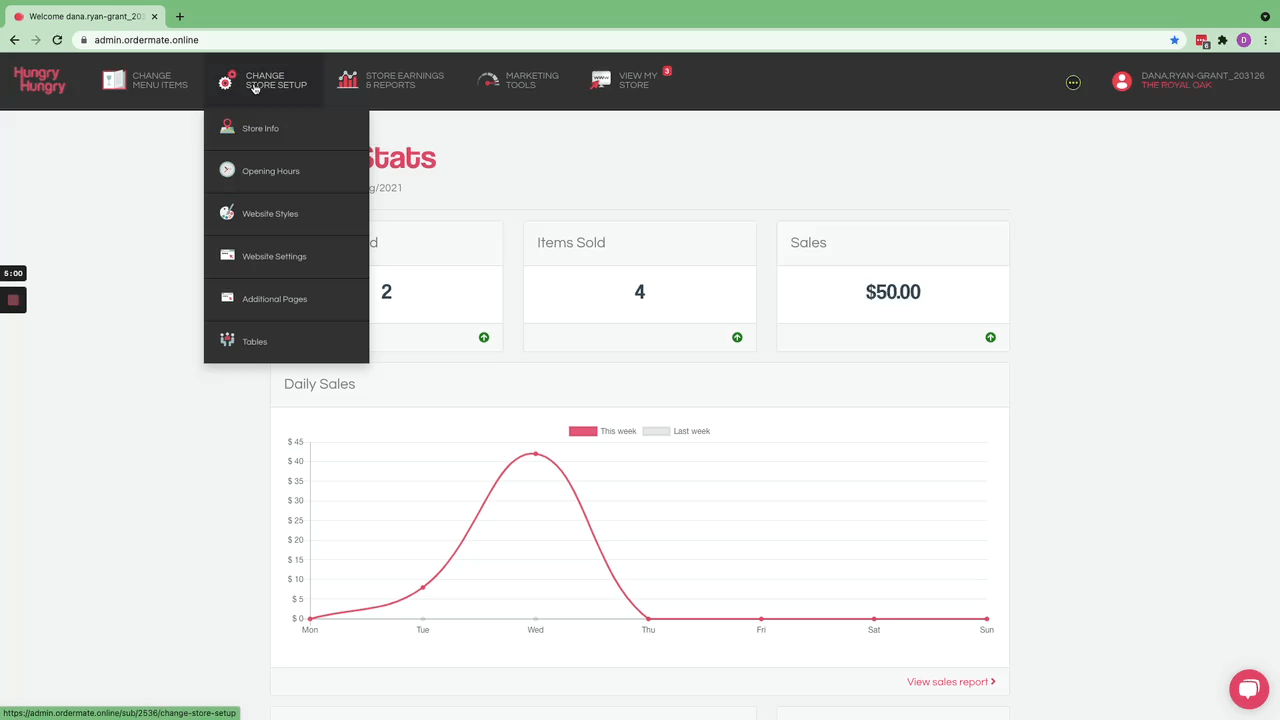
Task: Open the Store Info menu entry
Action: [x=286, y=128]
